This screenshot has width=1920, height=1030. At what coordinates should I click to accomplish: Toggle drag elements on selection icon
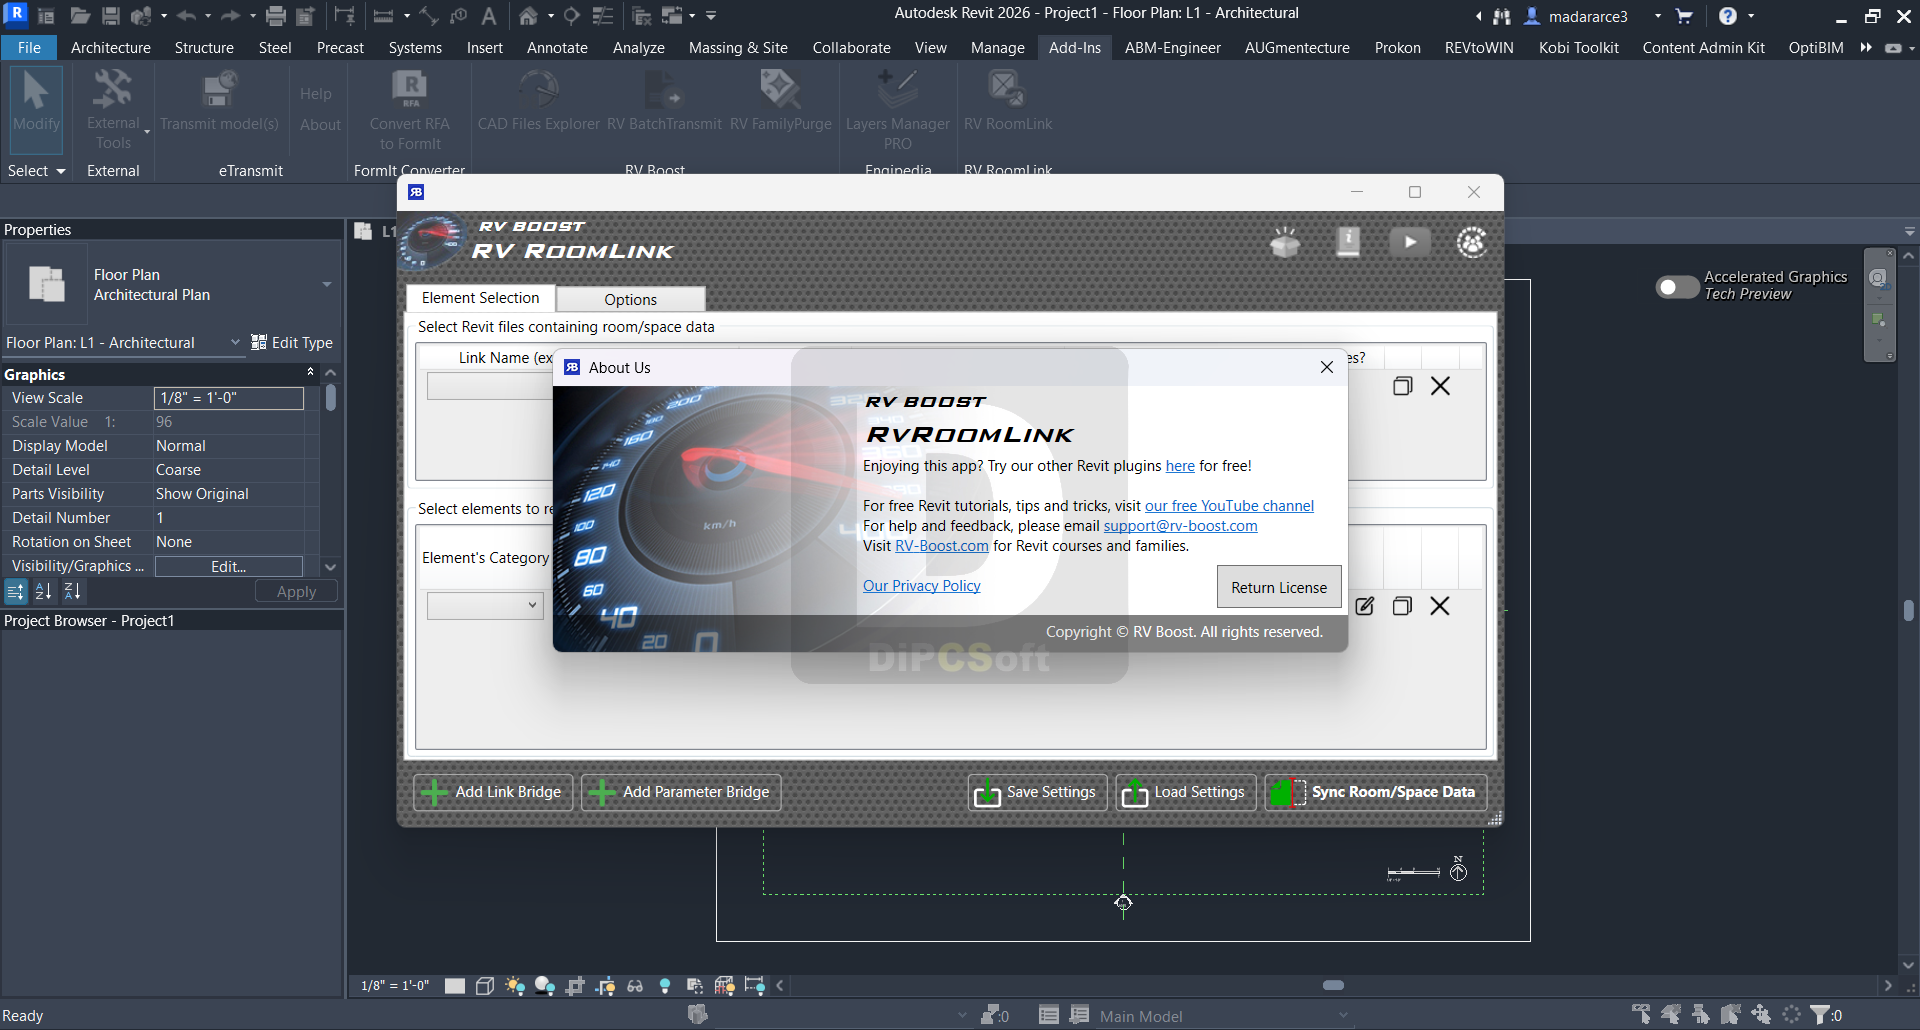click(x=1761, y=1015)
